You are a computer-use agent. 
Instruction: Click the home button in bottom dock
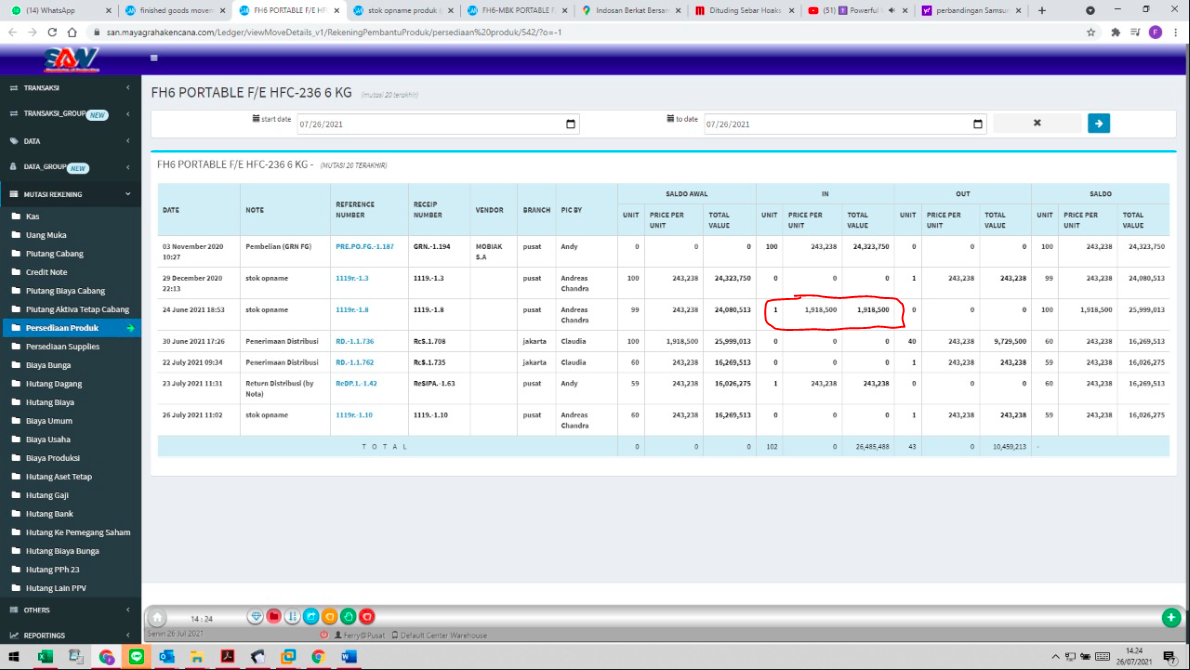(157, 618)
